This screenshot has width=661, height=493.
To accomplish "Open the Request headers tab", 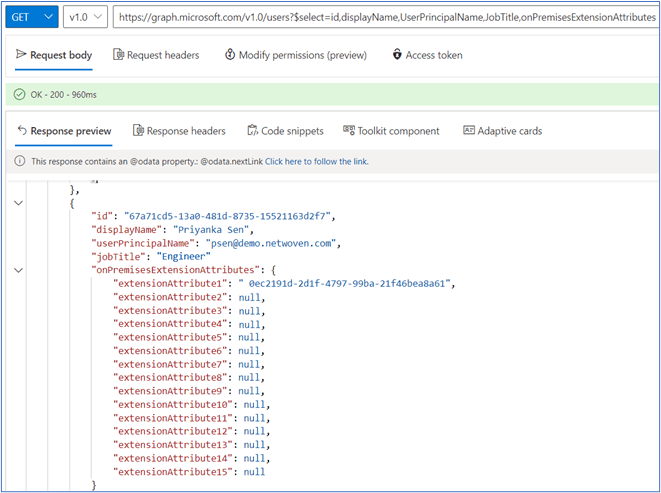I will (156, 55).
